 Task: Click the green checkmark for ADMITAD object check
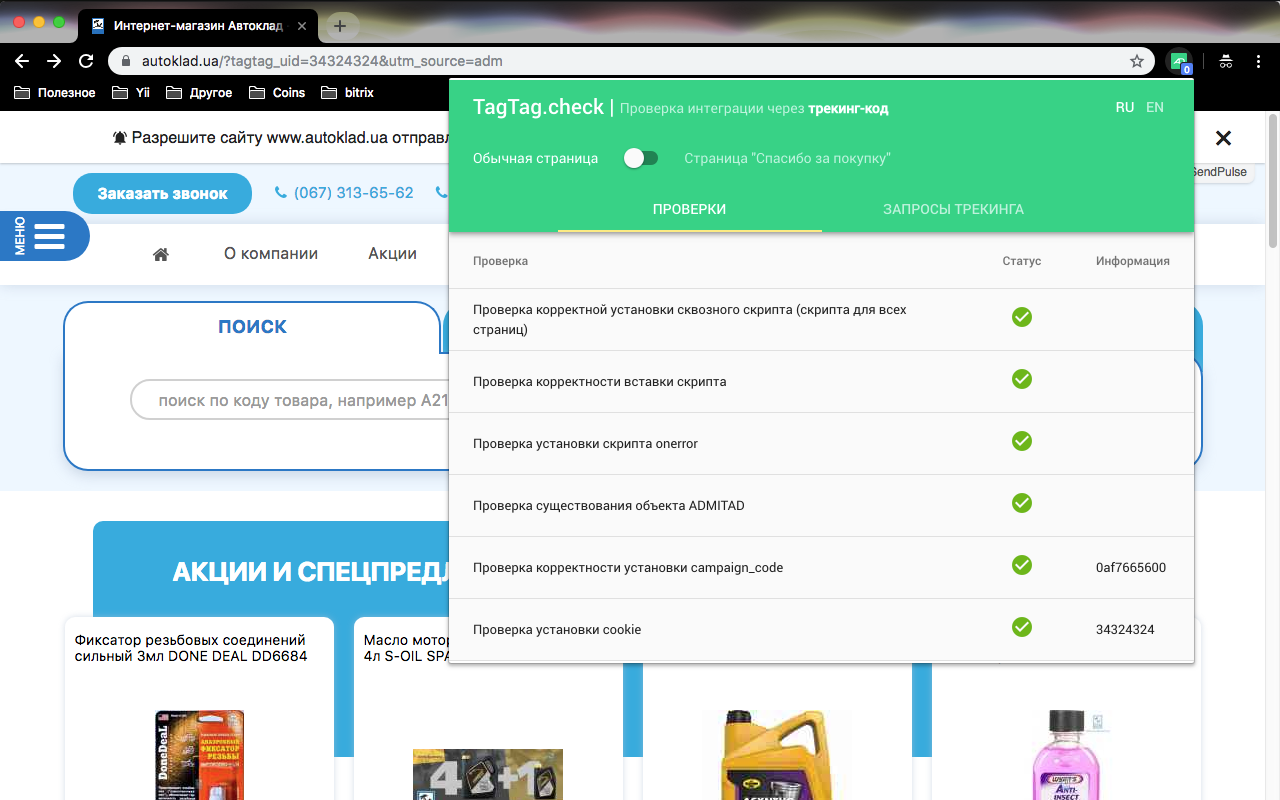tap(1021, 503)
